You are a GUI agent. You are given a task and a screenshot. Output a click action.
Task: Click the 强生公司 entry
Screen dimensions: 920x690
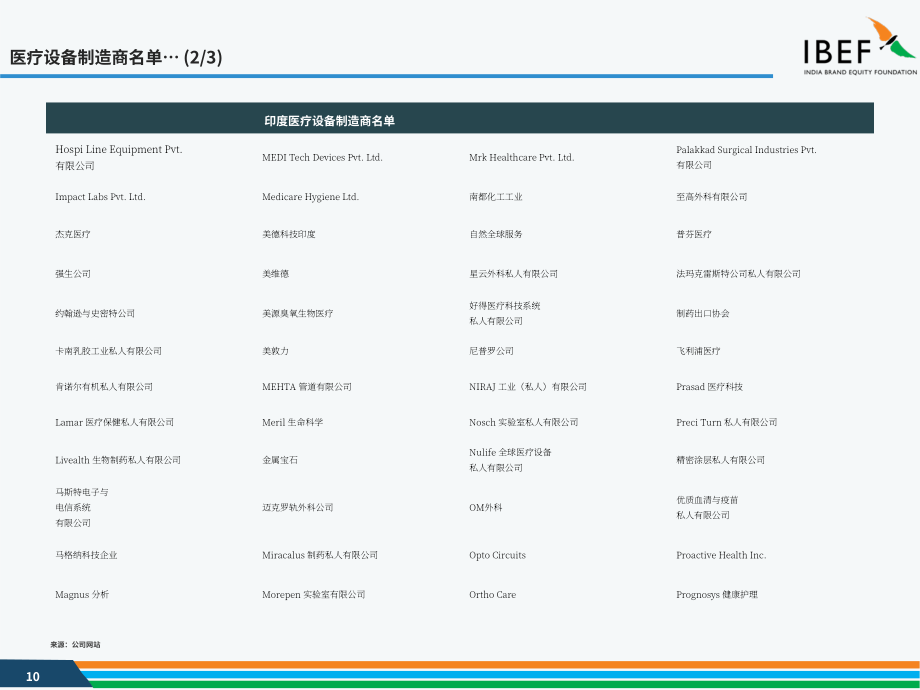coord(73,273)
